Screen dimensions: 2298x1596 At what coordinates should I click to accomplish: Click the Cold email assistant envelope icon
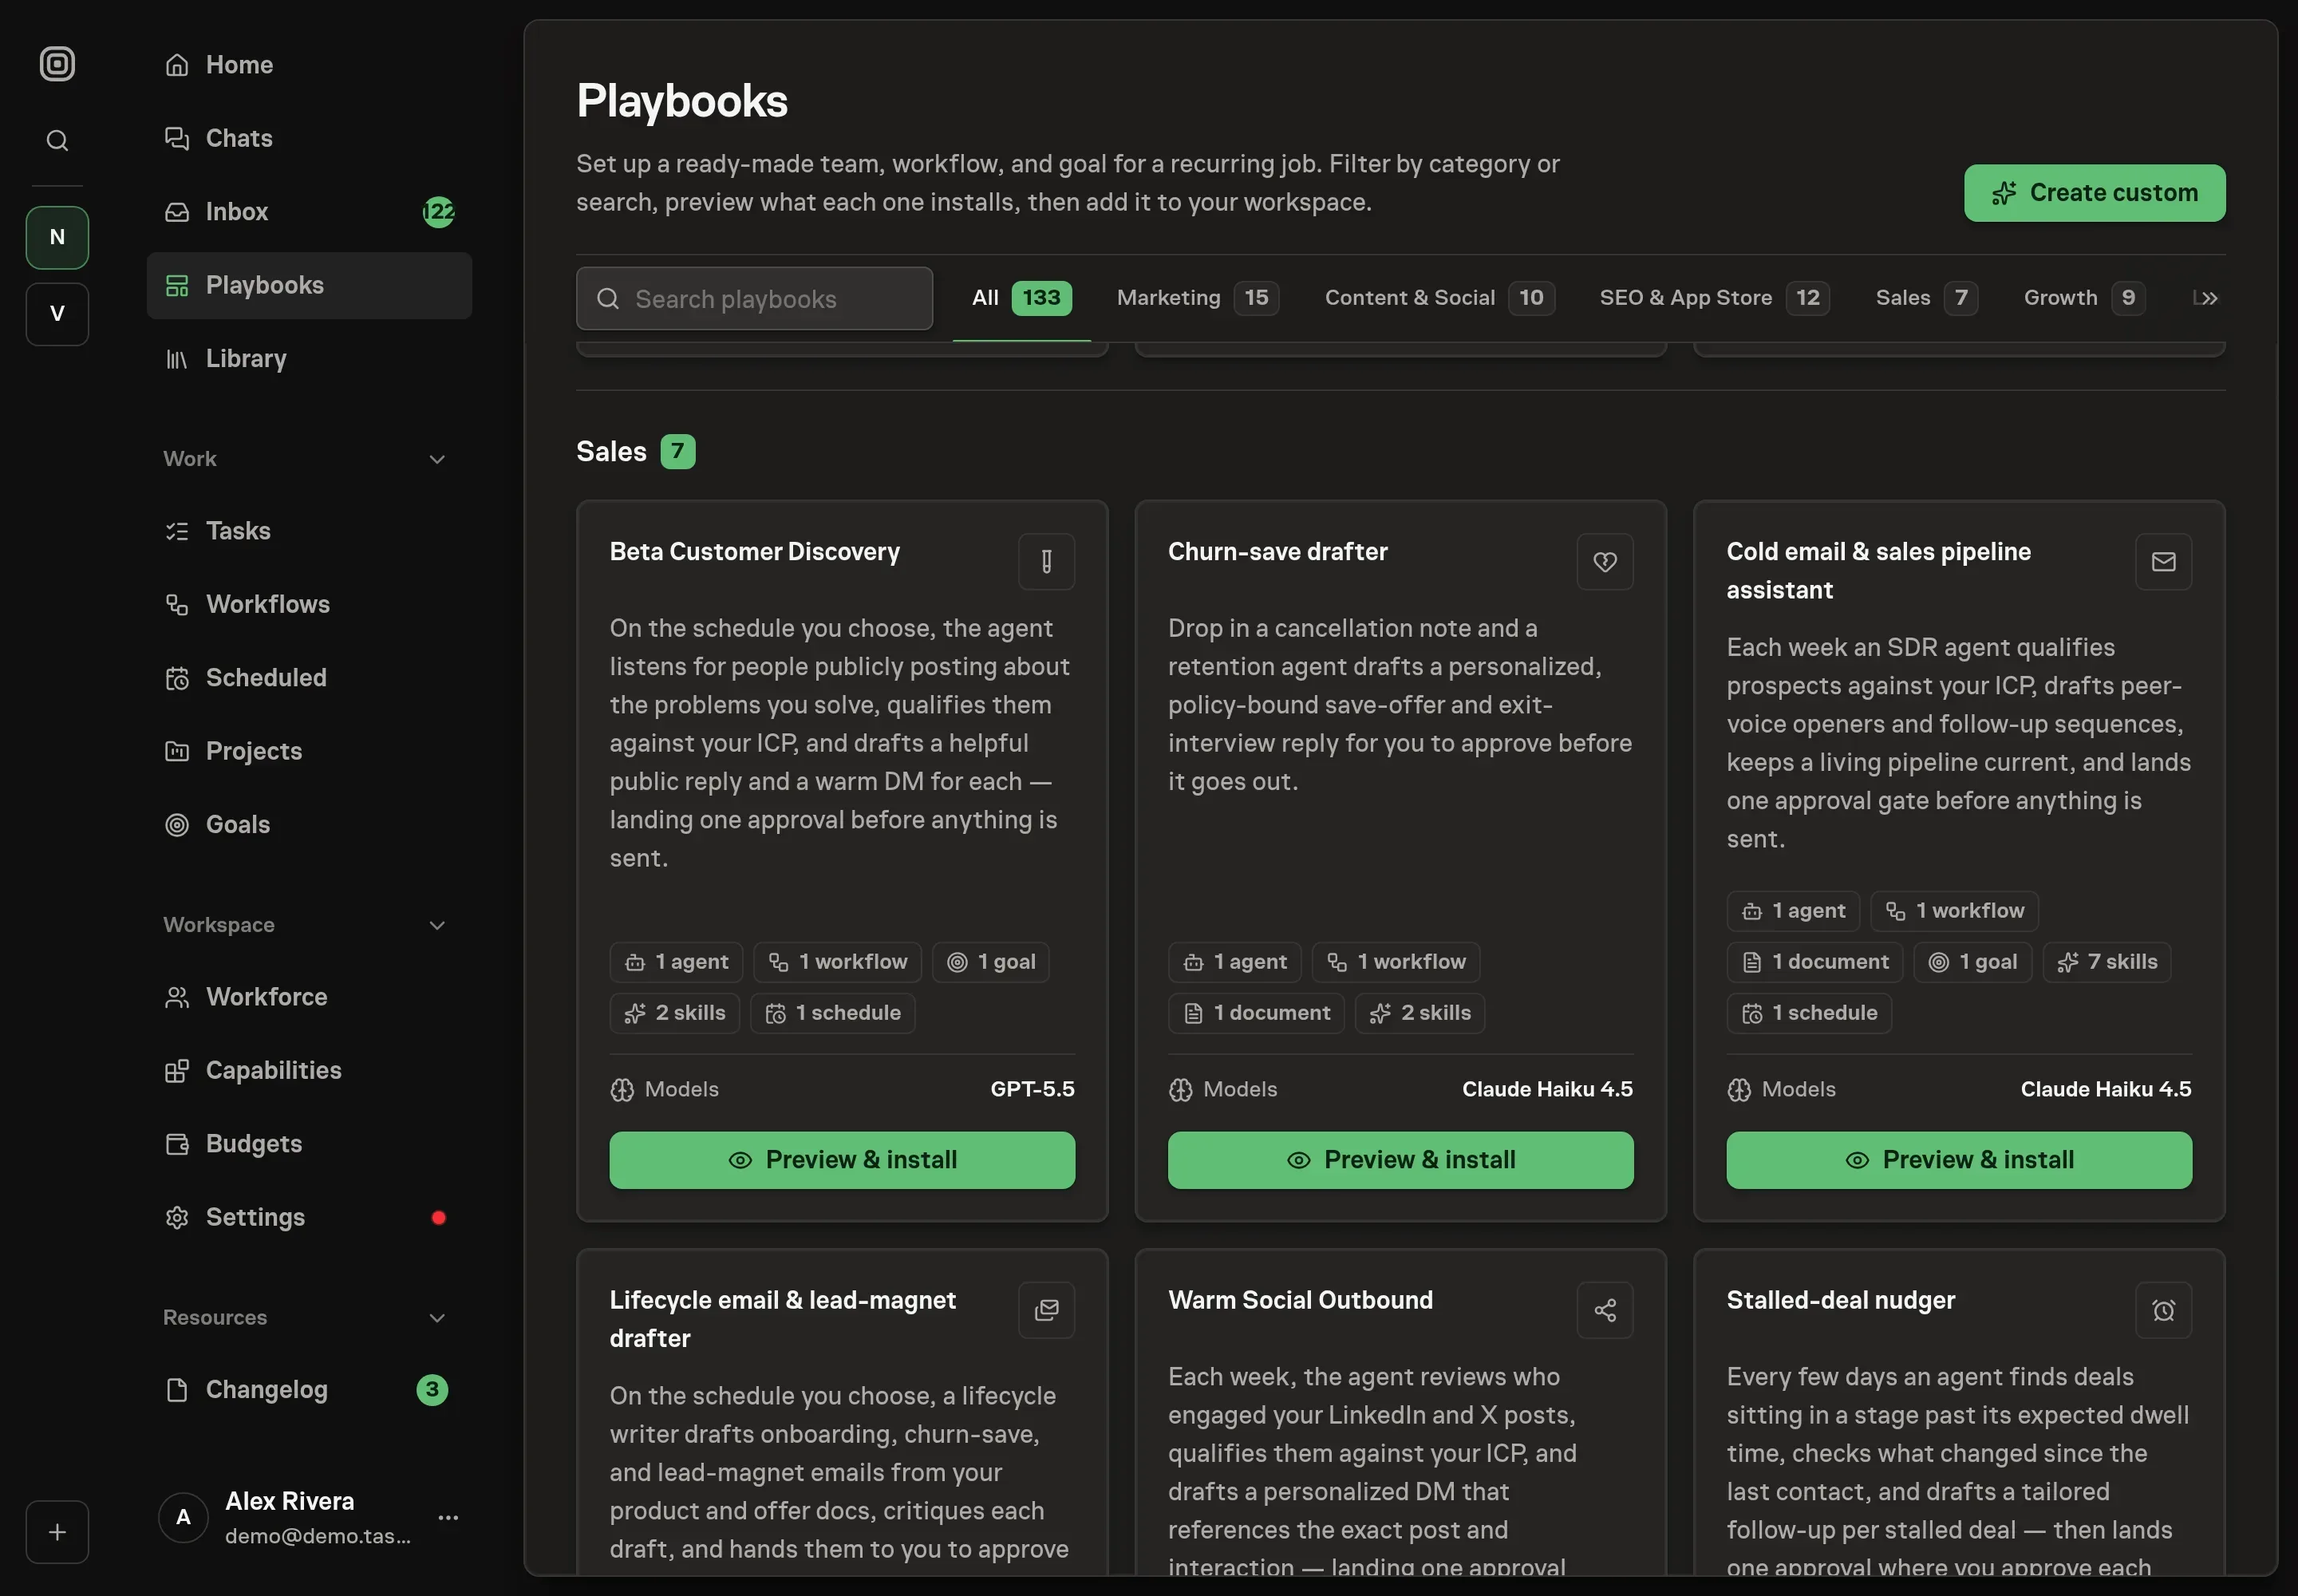coord(2163,562)
